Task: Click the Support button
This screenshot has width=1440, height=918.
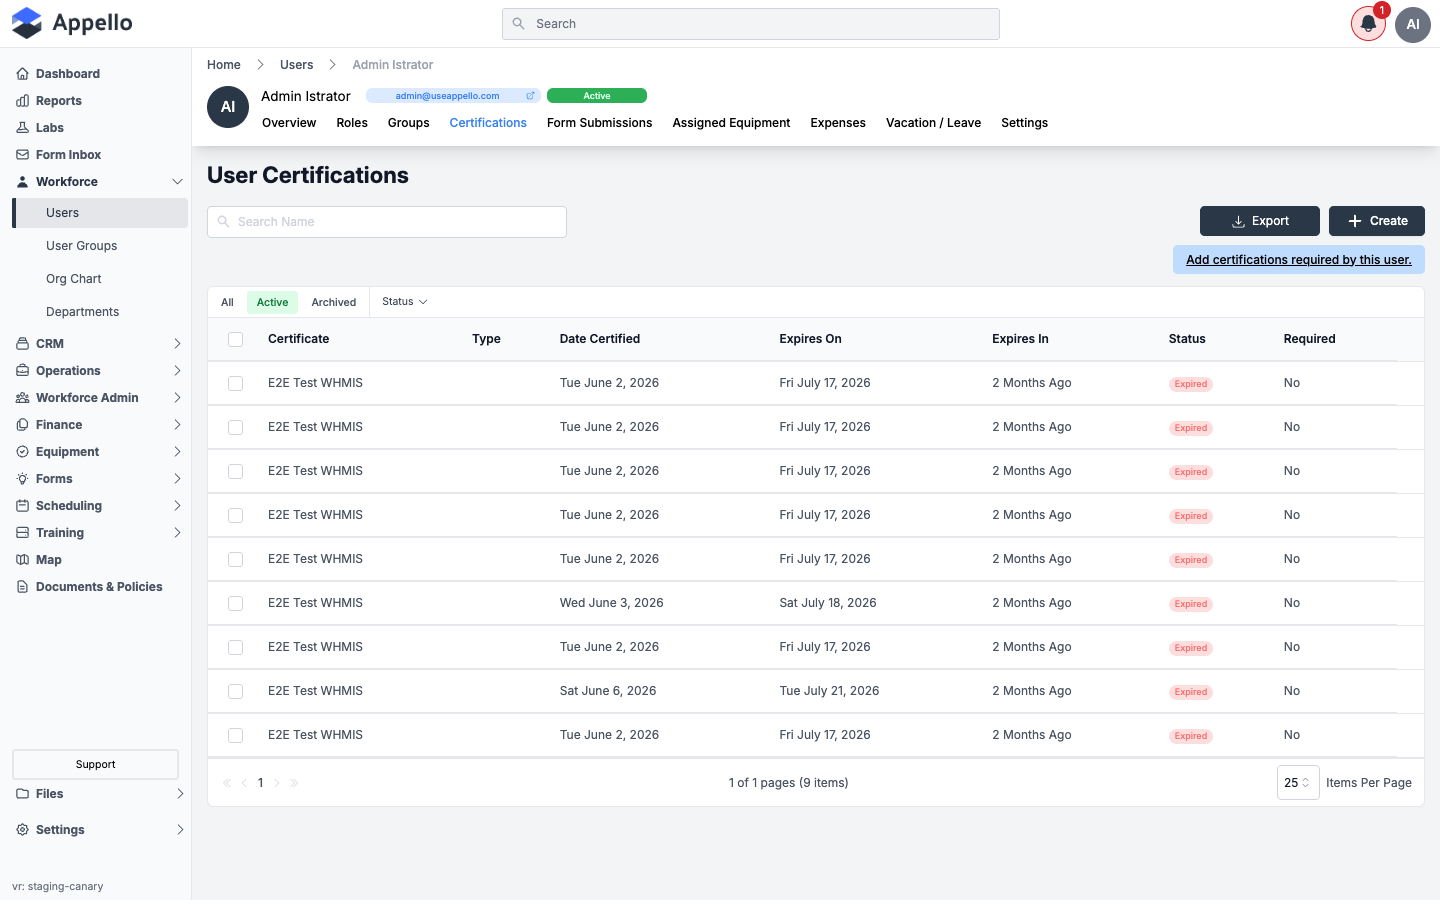Action: (x=96, y=764)
